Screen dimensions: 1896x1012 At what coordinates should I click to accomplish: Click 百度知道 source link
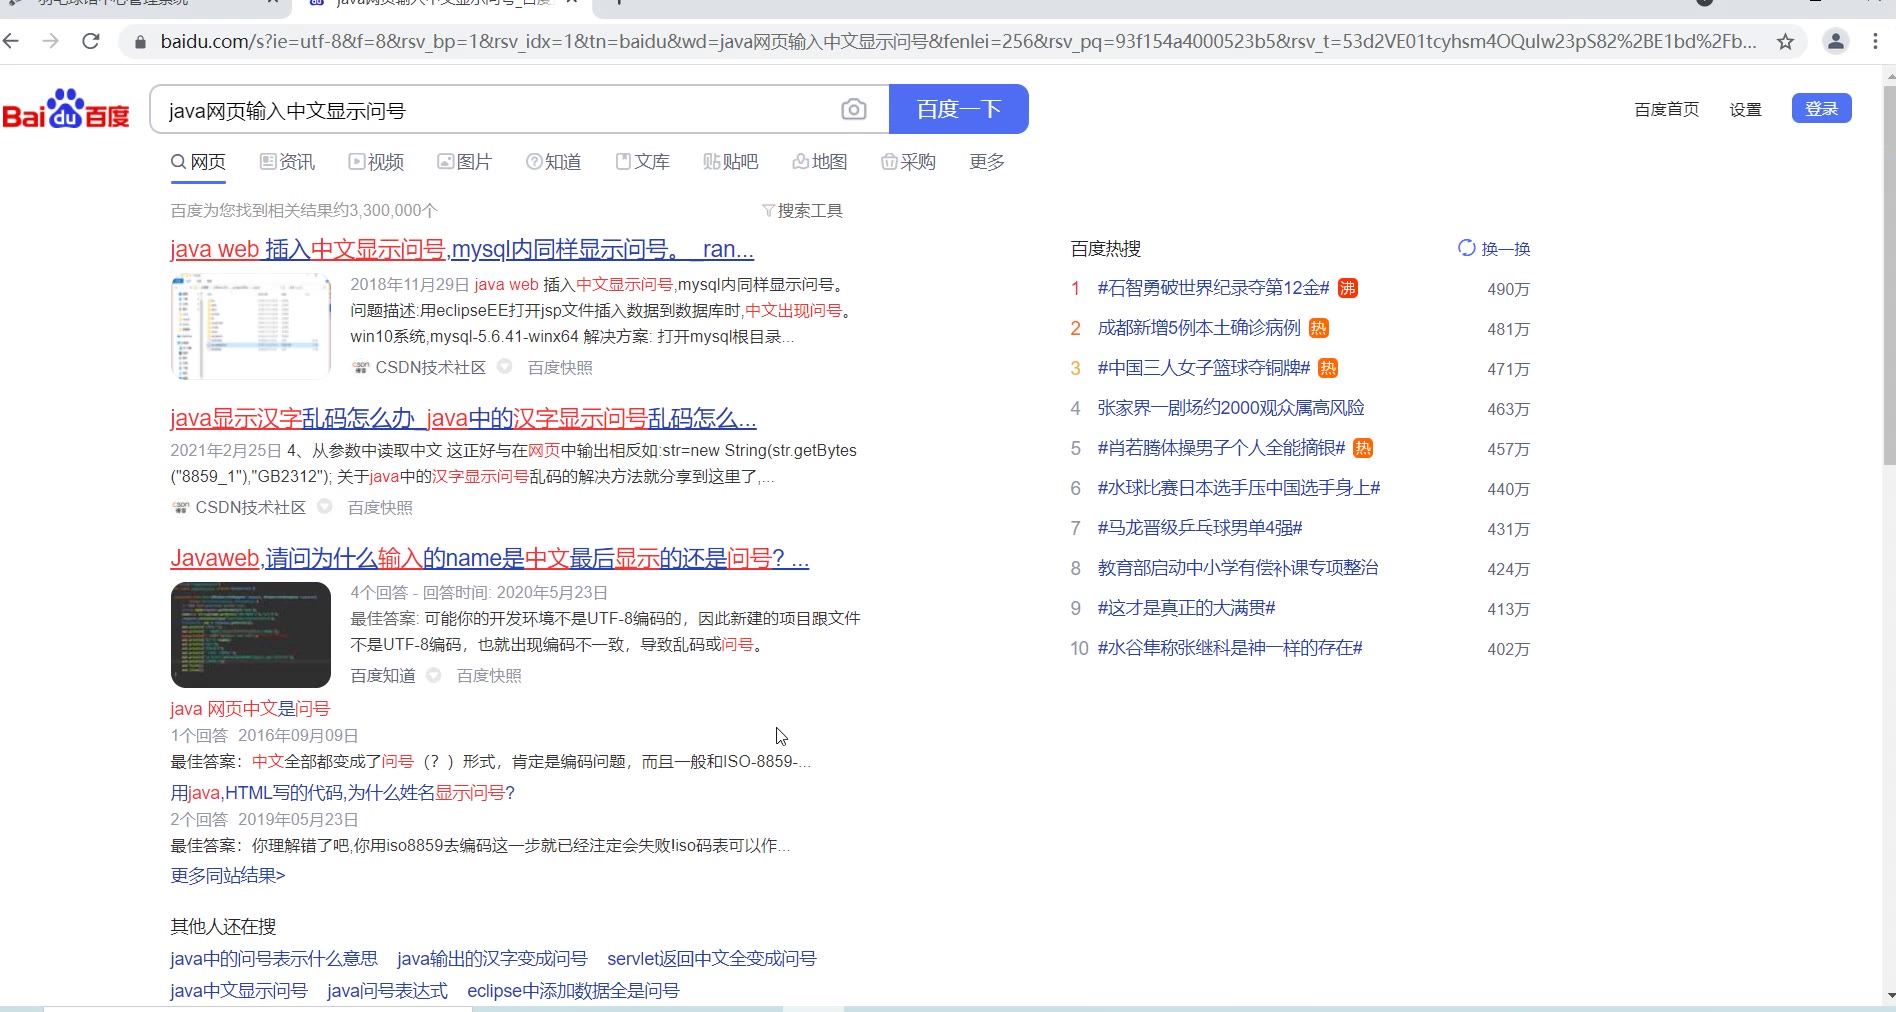[x=383, y=676]
